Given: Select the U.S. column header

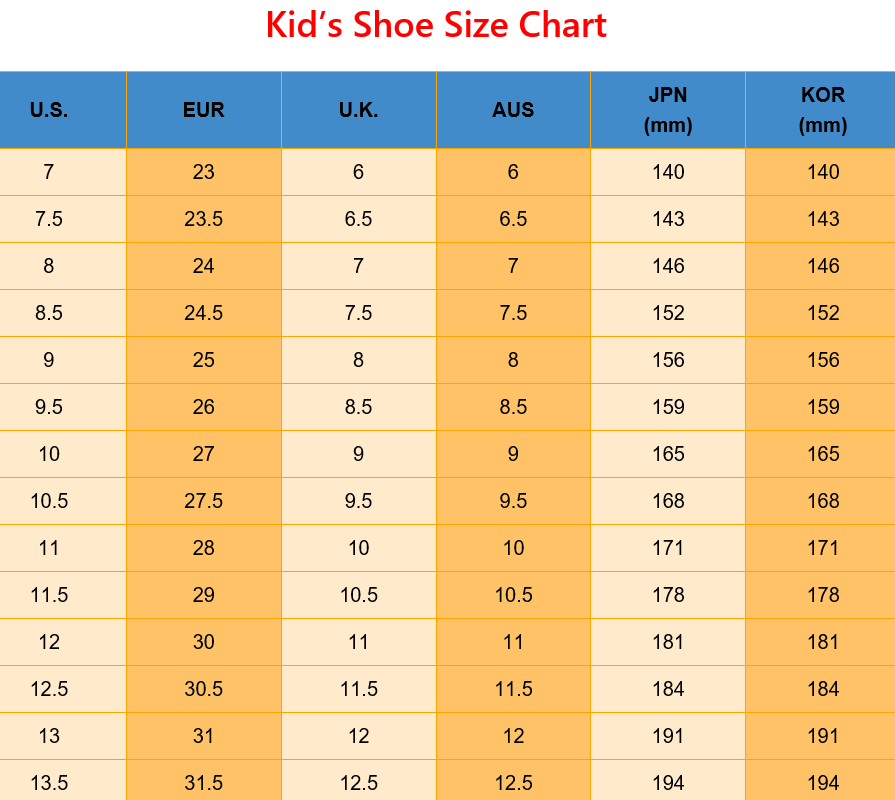Looking at the screenshot, I should pos(49,110).
